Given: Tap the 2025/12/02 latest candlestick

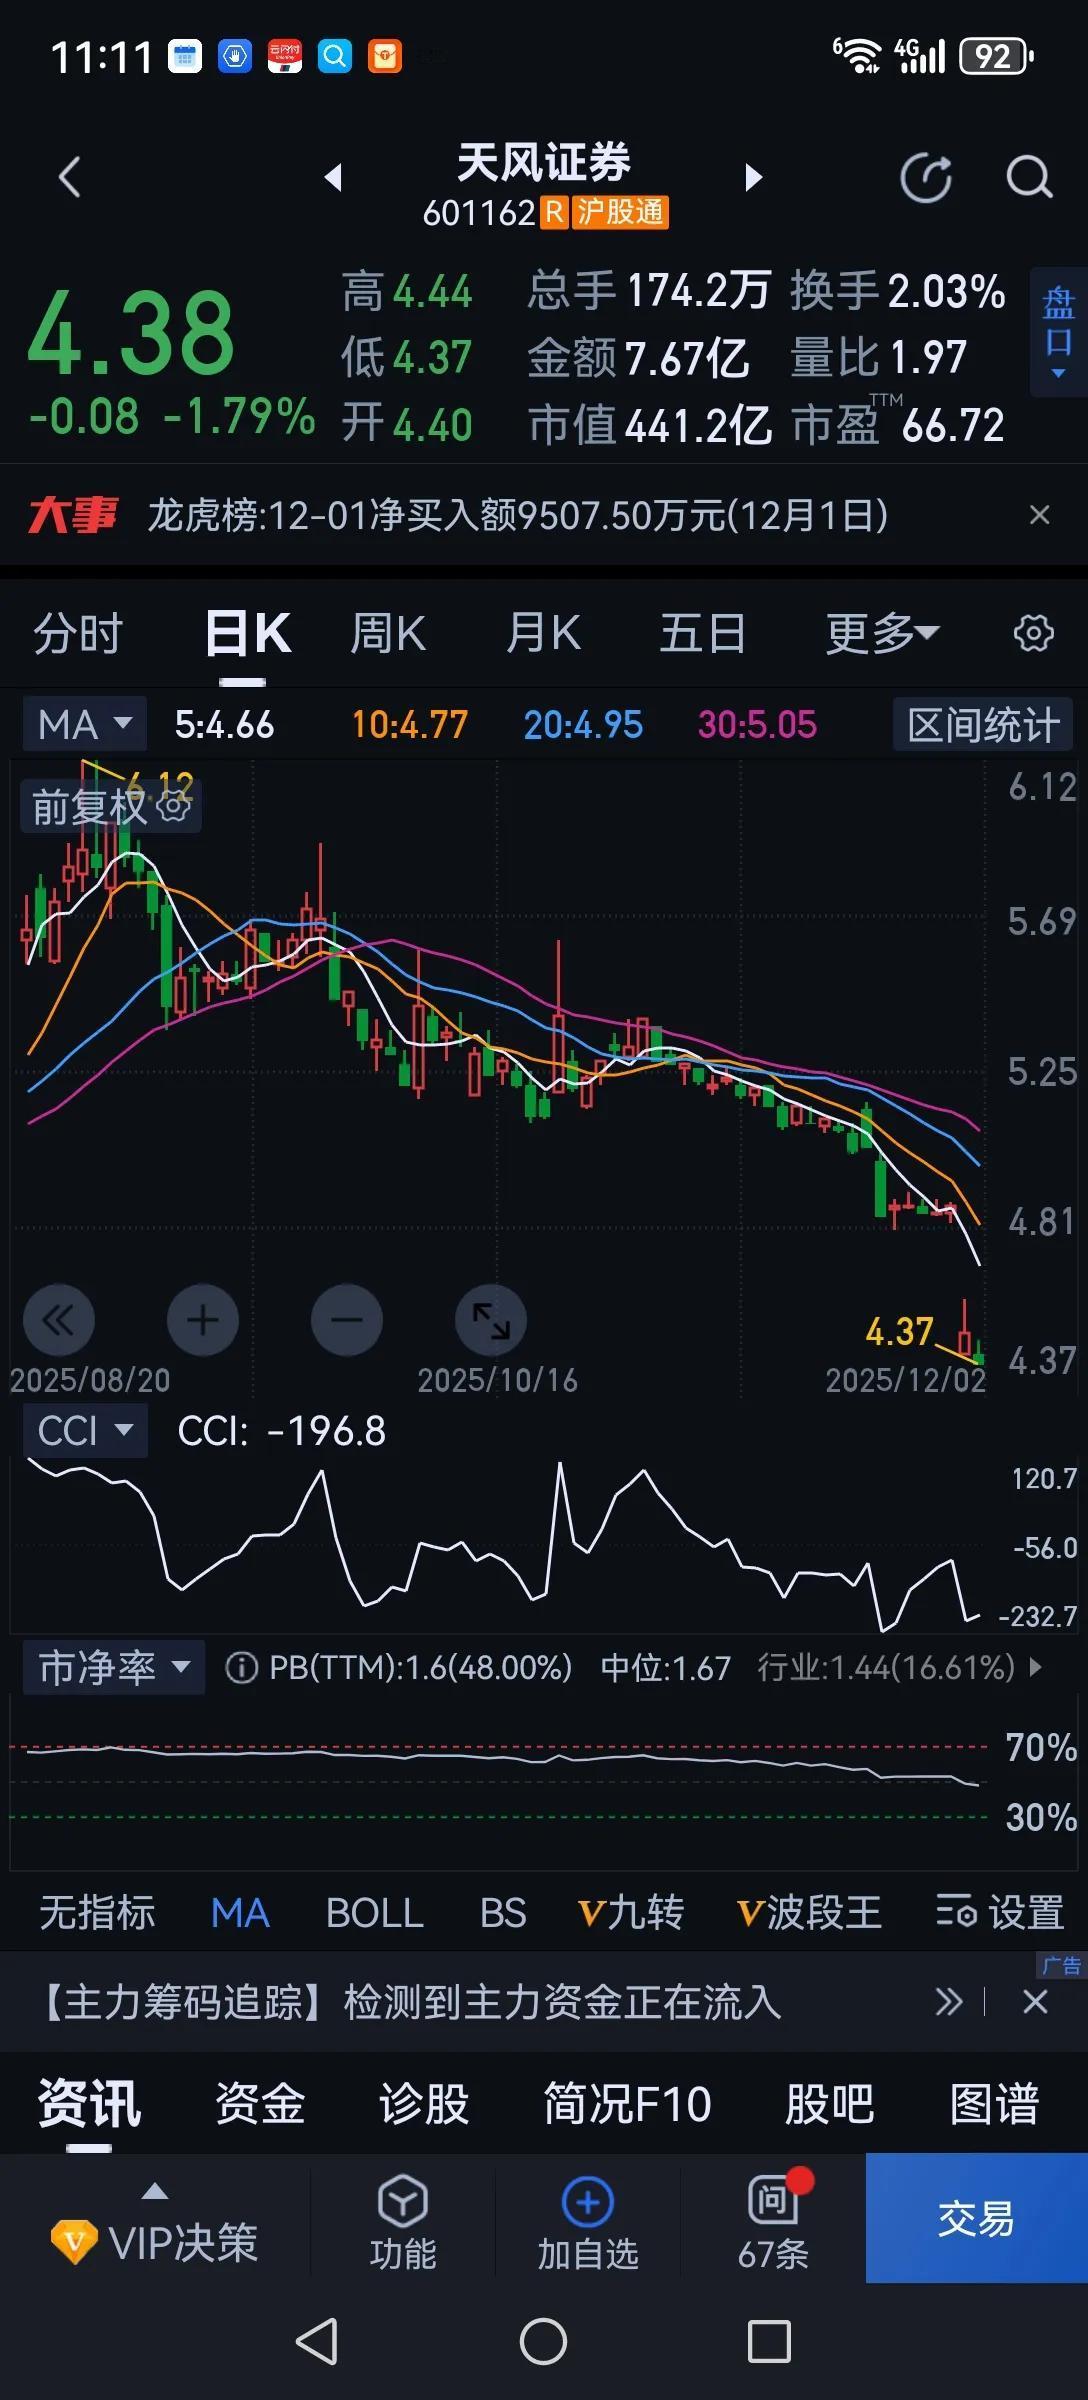Looking at the screenshot, I should [x=979, y=1352].
